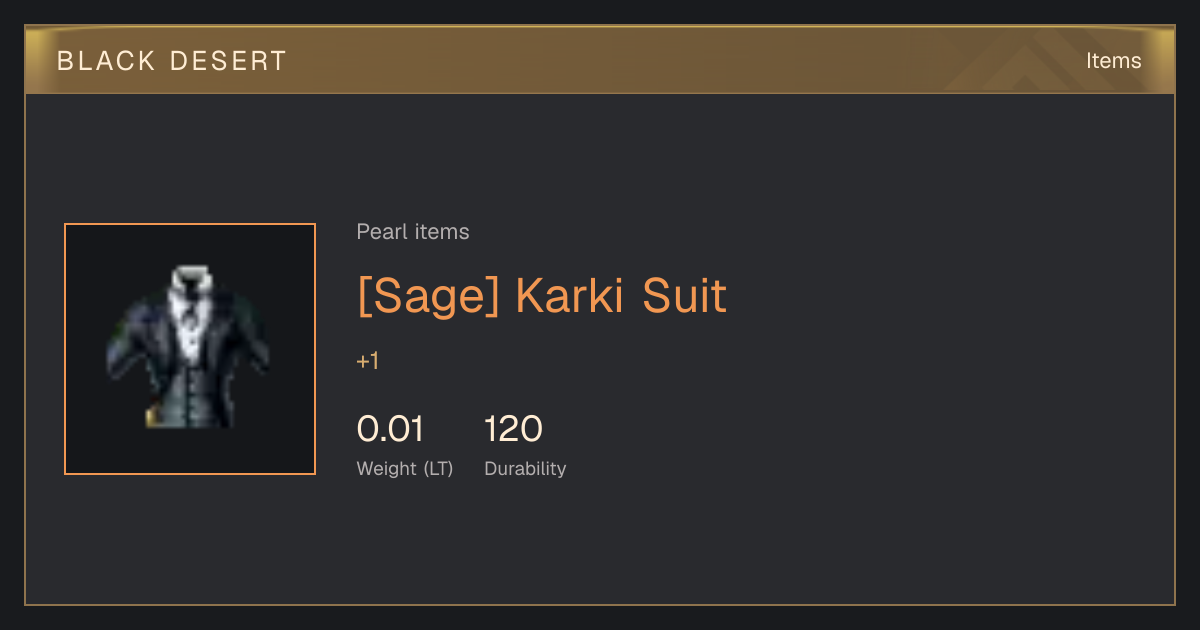Screen dimensions: 1200x630
Task: Click the Karki Suit item icon
Action: (190, 349)
